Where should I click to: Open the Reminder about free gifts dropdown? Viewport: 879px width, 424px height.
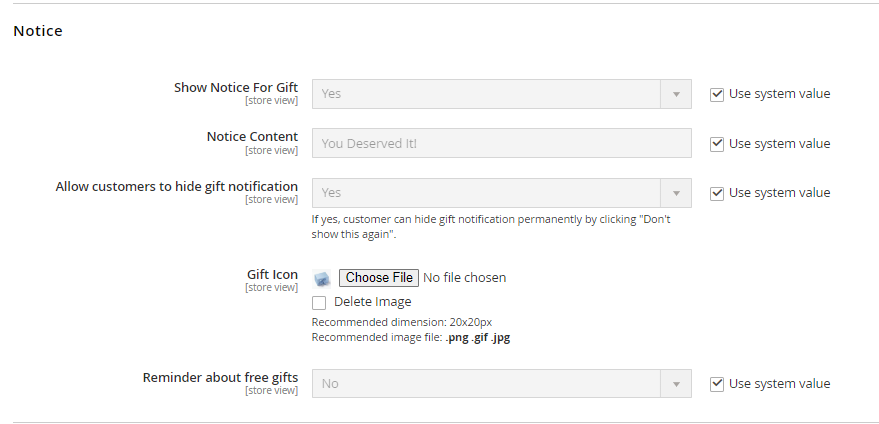pyautogui.click(x=501, y=384)
